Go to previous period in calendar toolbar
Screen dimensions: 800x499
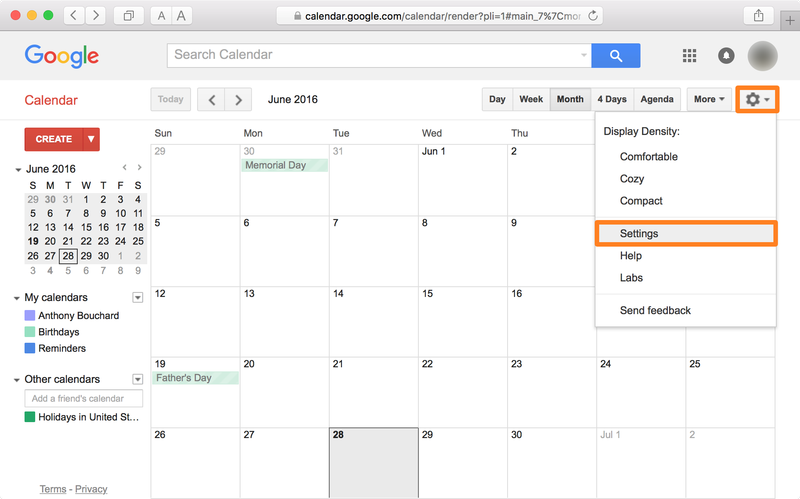(211, 99)
